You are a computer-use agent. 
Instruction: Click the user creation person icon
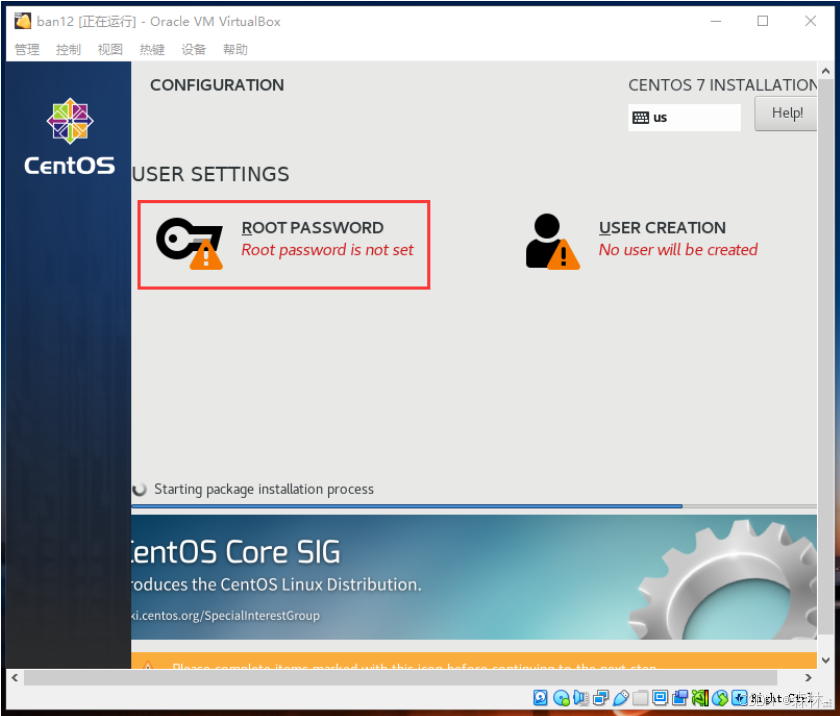[x=552, y=242]
